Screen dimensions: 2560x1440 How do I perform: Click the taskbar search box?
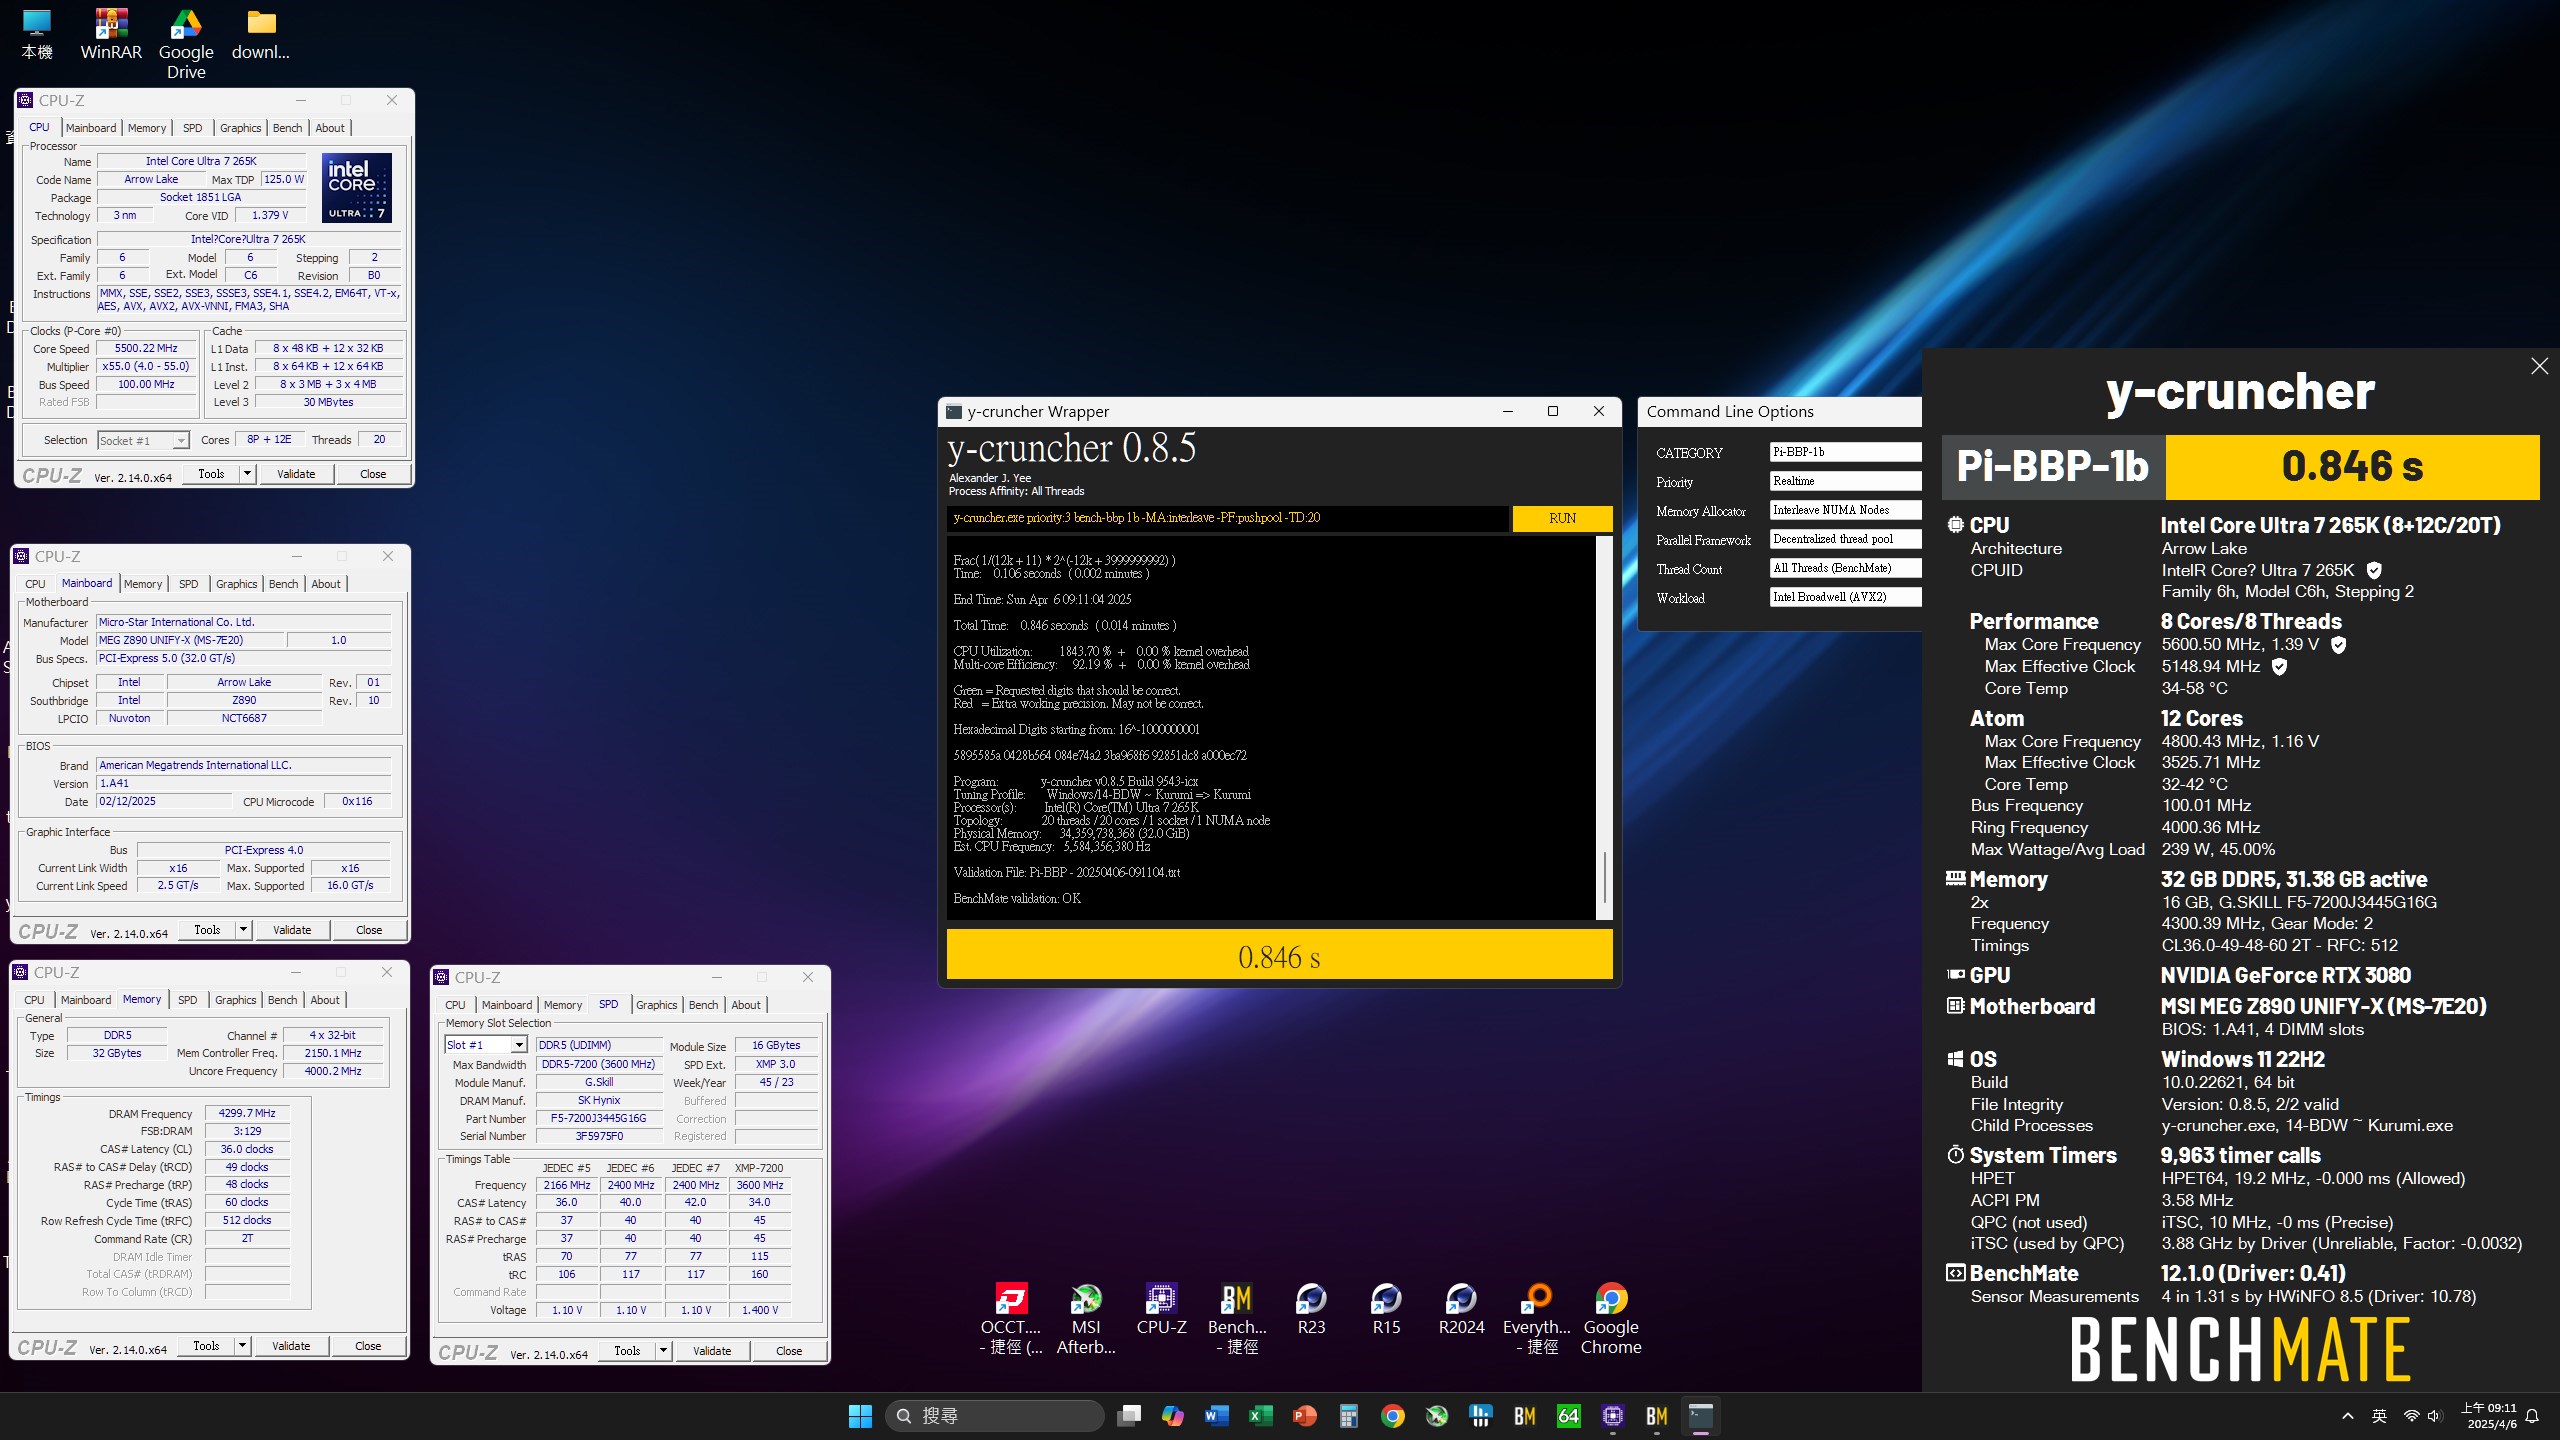(x=995, y=1416)
